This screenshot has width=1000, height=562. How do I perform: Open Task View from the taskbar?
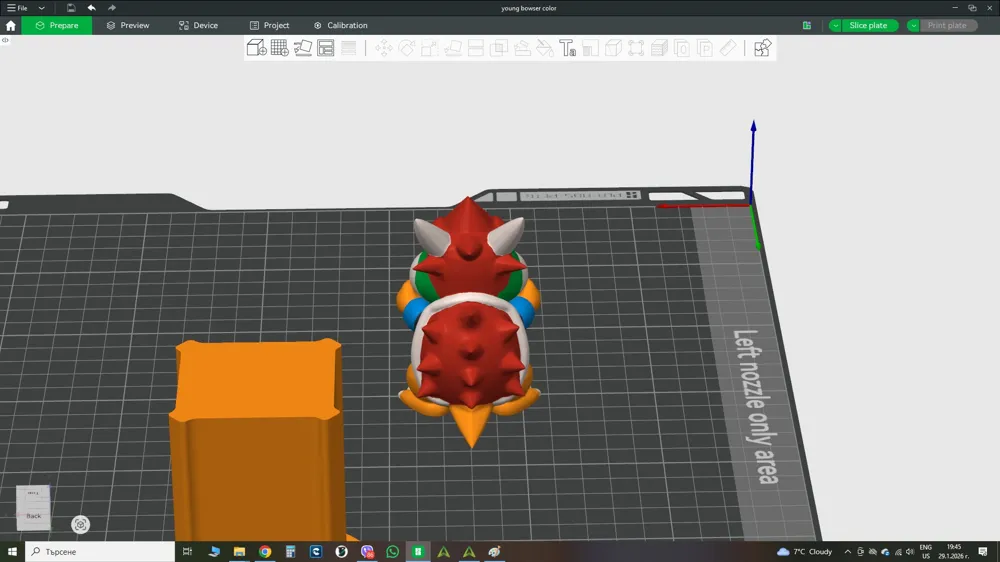pyautogui.click(x=188, y=551)
